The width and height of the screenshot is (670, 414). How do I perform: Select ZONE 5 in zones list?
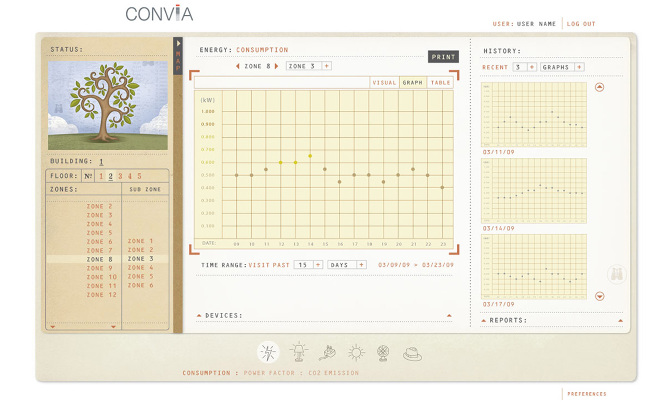point(99,233)
